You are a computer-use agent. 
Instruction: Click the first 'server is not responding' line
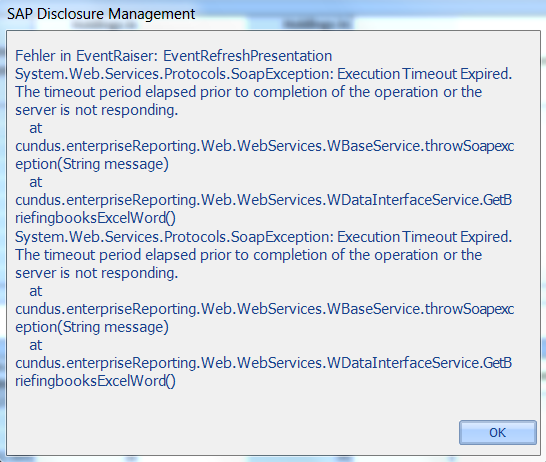(x=96, y=110)
